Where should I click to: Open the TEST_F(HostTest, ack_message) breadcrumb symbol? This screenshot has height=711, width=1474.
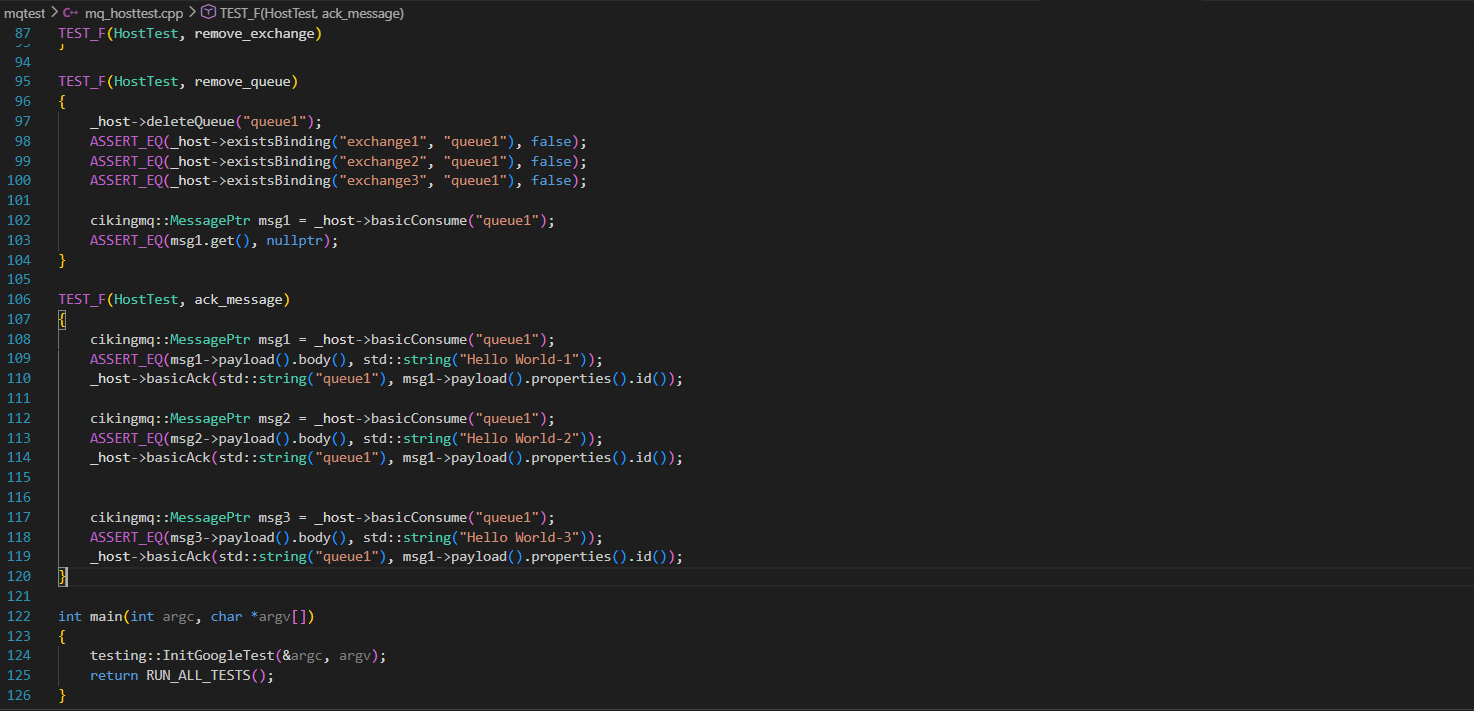pos(312,13)
